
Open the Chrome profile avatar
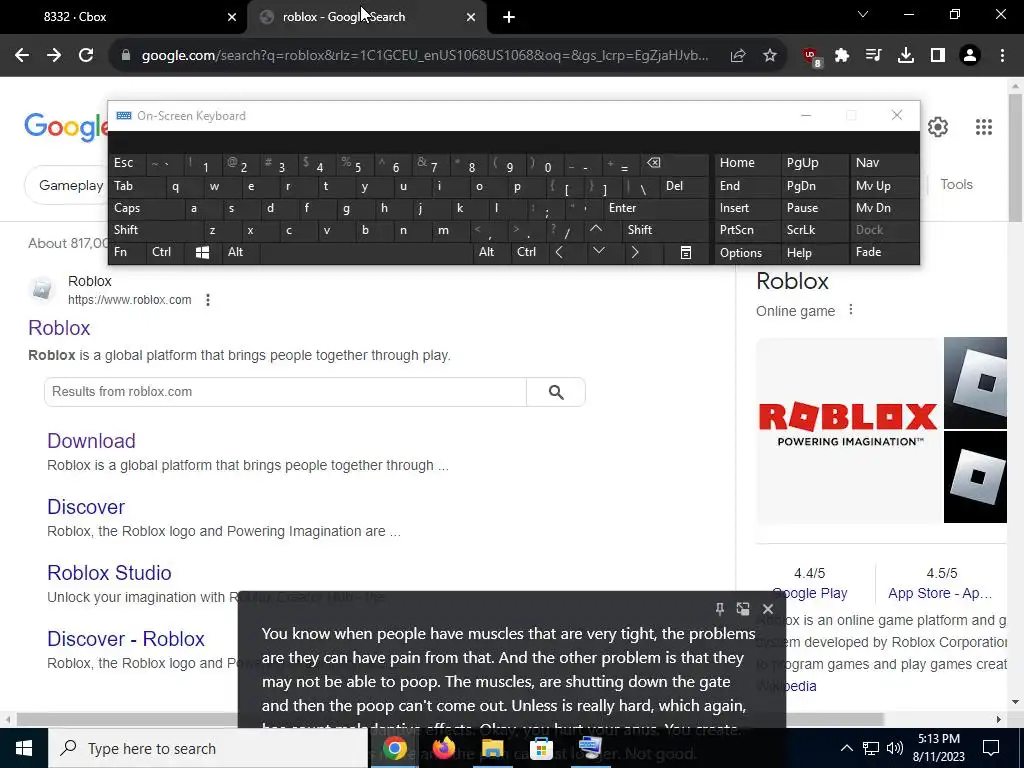(x=970, y=56)
